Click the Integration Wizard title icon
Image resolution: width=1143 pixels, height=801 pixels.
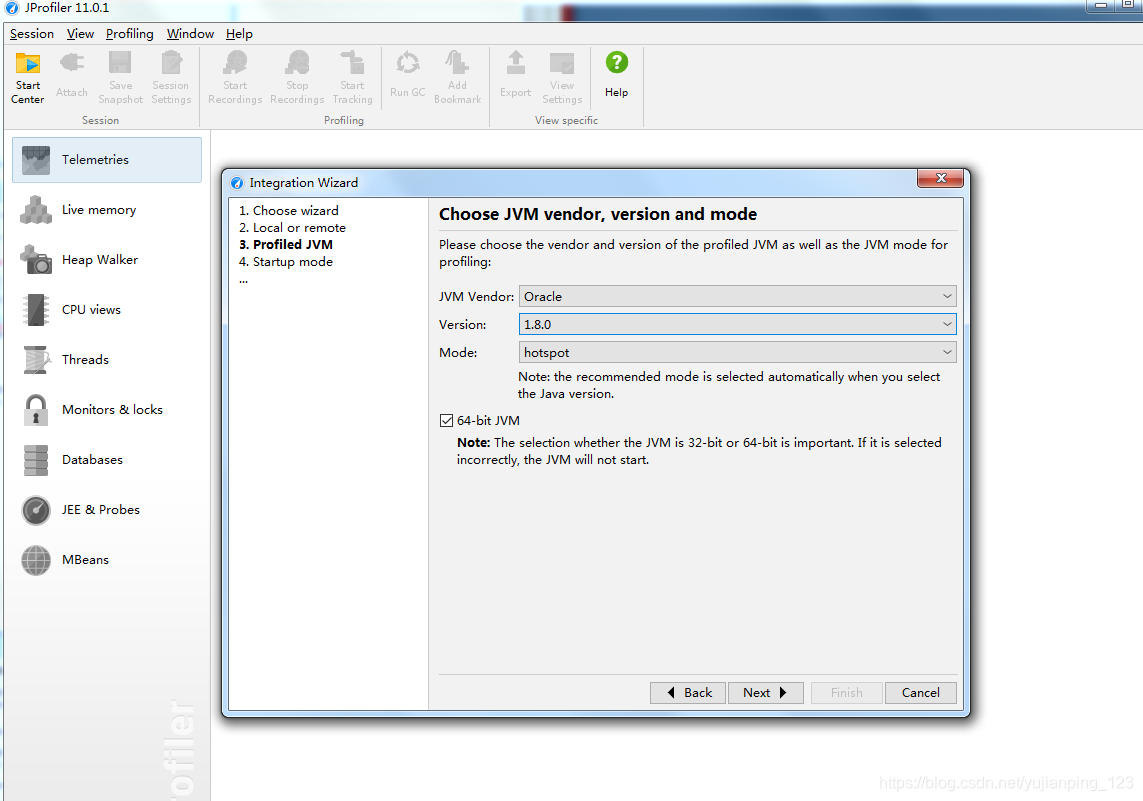(237, 183)
